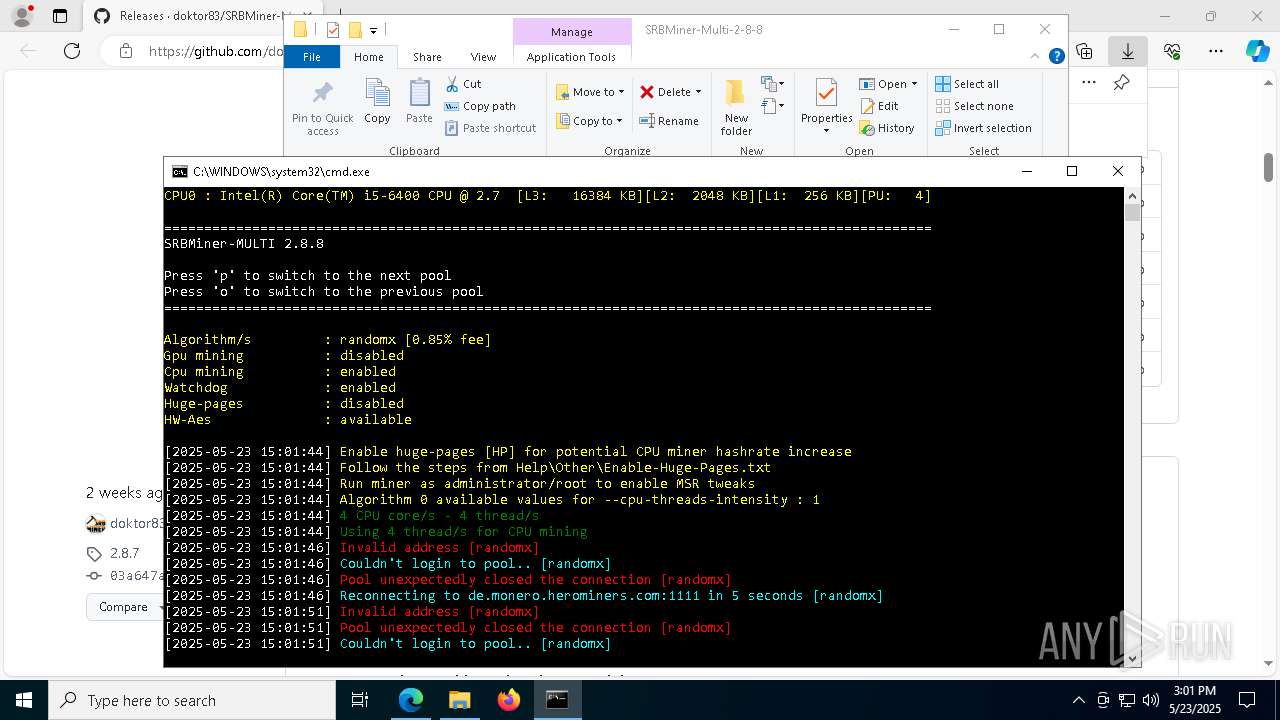Click the Edge address bar URL
The image size is (1280, 720).
pos(216,51)
